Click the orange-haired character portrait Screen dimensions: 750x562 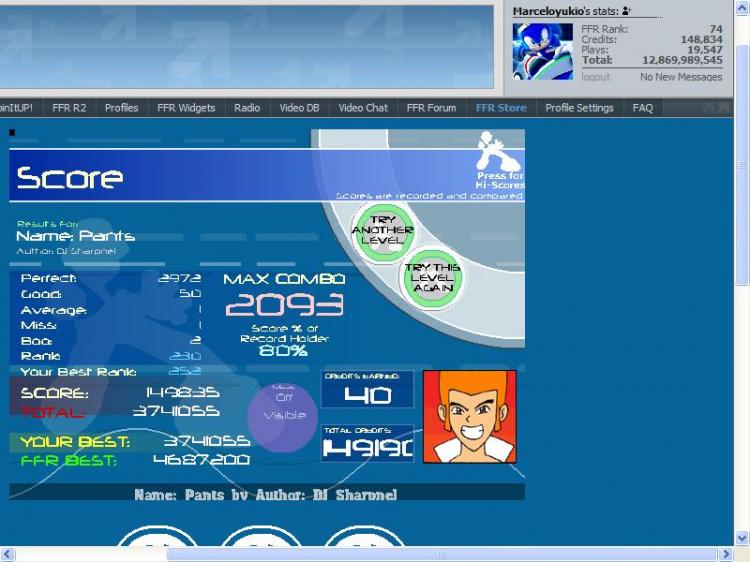(470, 417)
